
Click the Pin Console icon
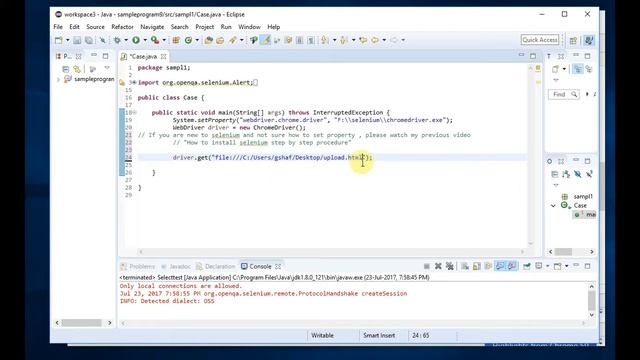pos(527,266)
